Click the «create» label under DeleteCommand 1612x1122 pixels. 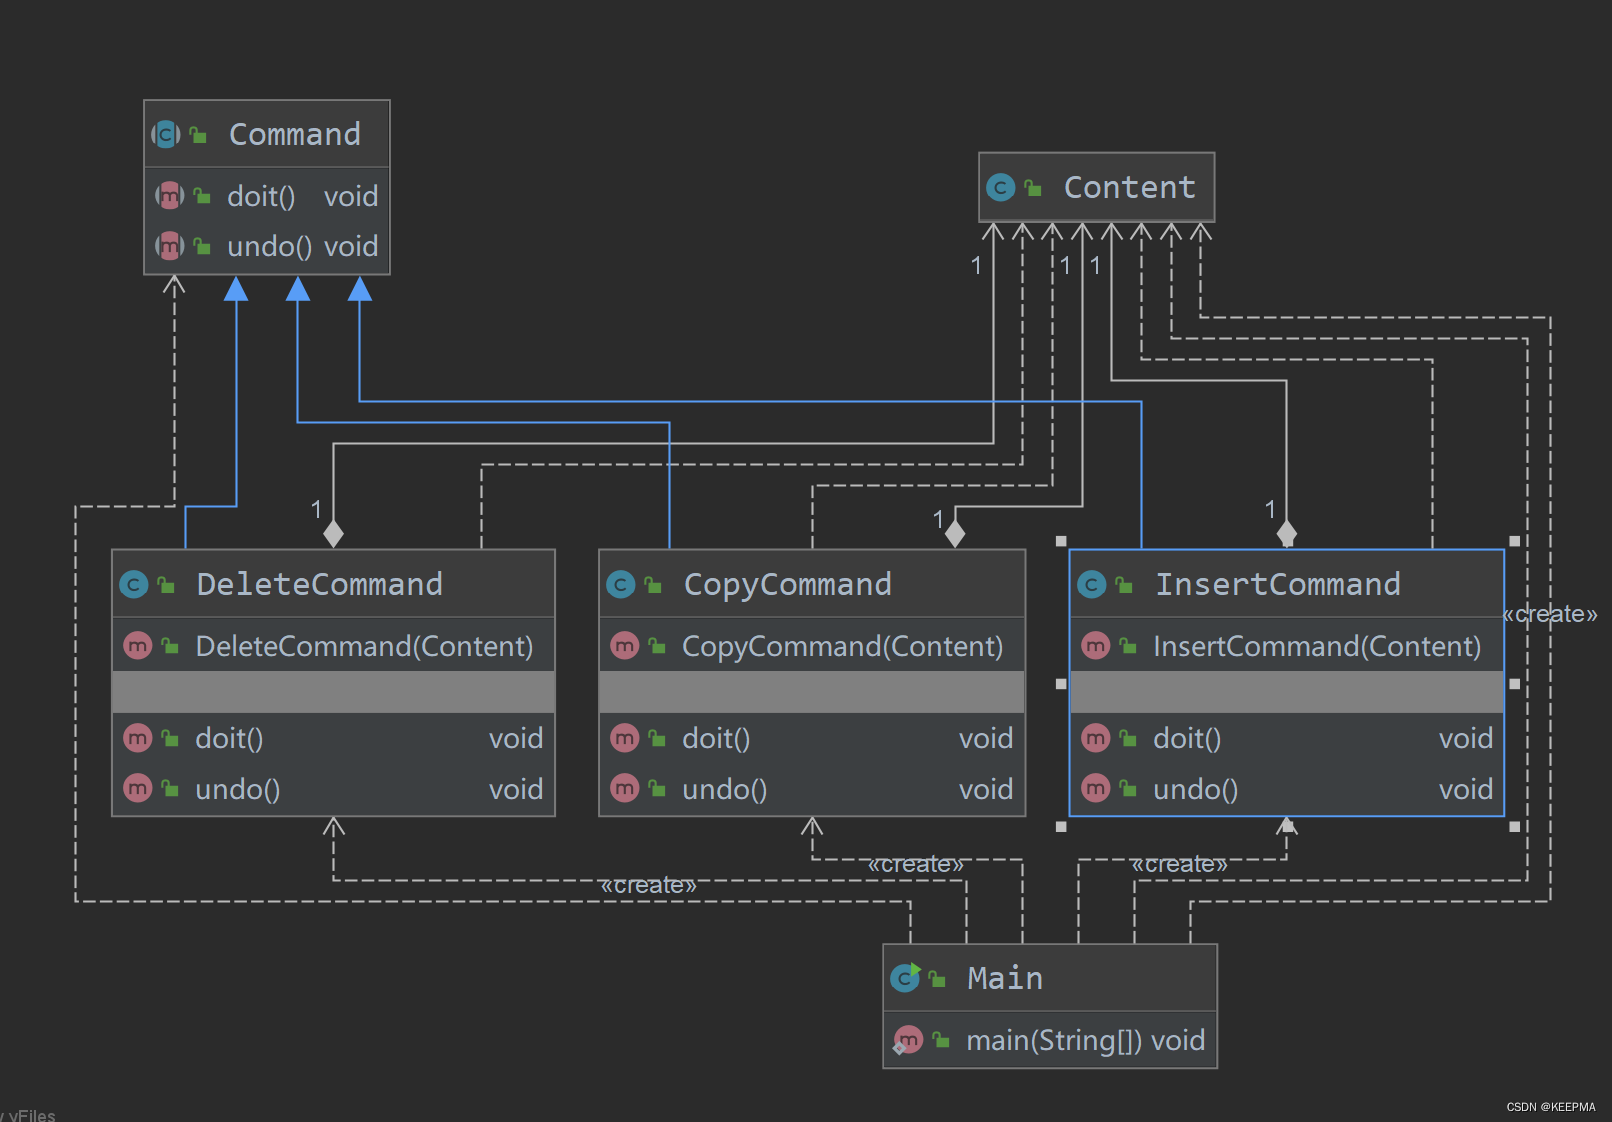[648, 885]
